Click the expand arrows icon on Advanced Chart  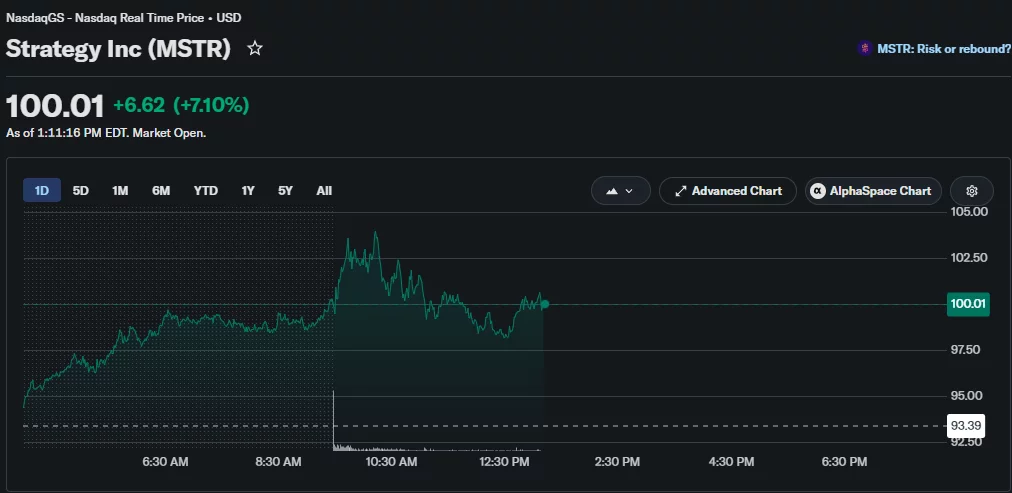tap(680, 191)
